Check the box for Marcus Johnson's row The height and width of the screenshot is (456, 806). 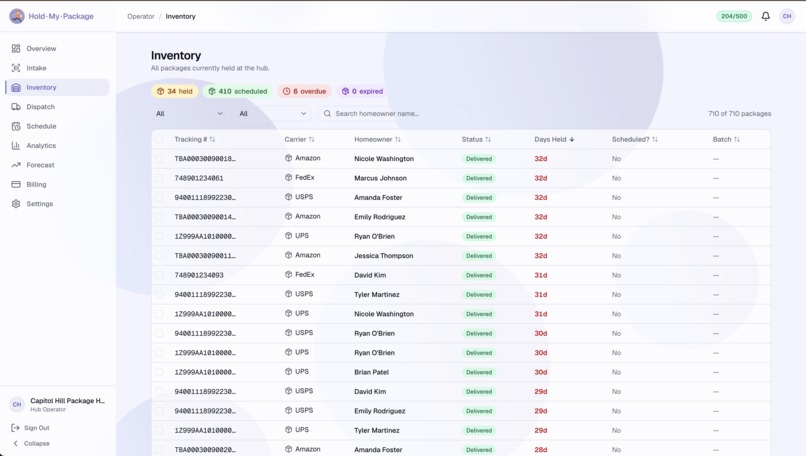pos(159,178)
